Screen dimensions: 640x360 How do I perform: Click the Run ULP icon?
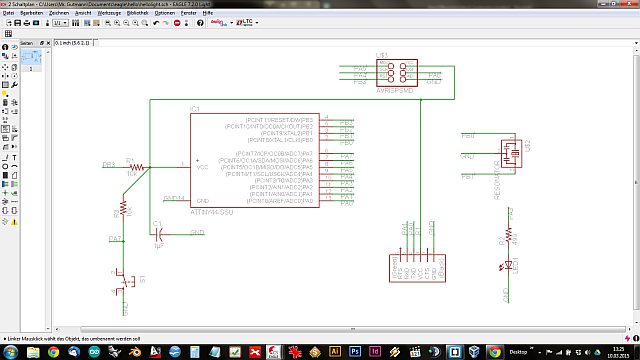pos(96,23)
